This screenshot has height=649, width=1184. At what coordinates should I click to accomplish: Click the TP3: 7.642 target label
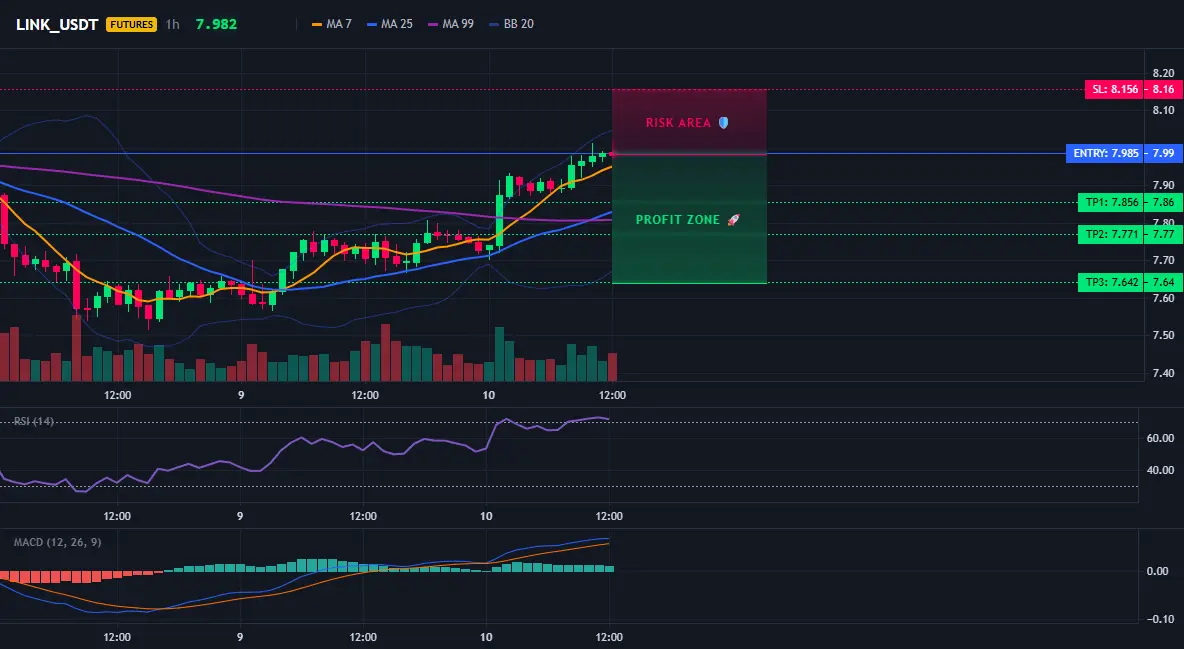tap(1111, 283)
